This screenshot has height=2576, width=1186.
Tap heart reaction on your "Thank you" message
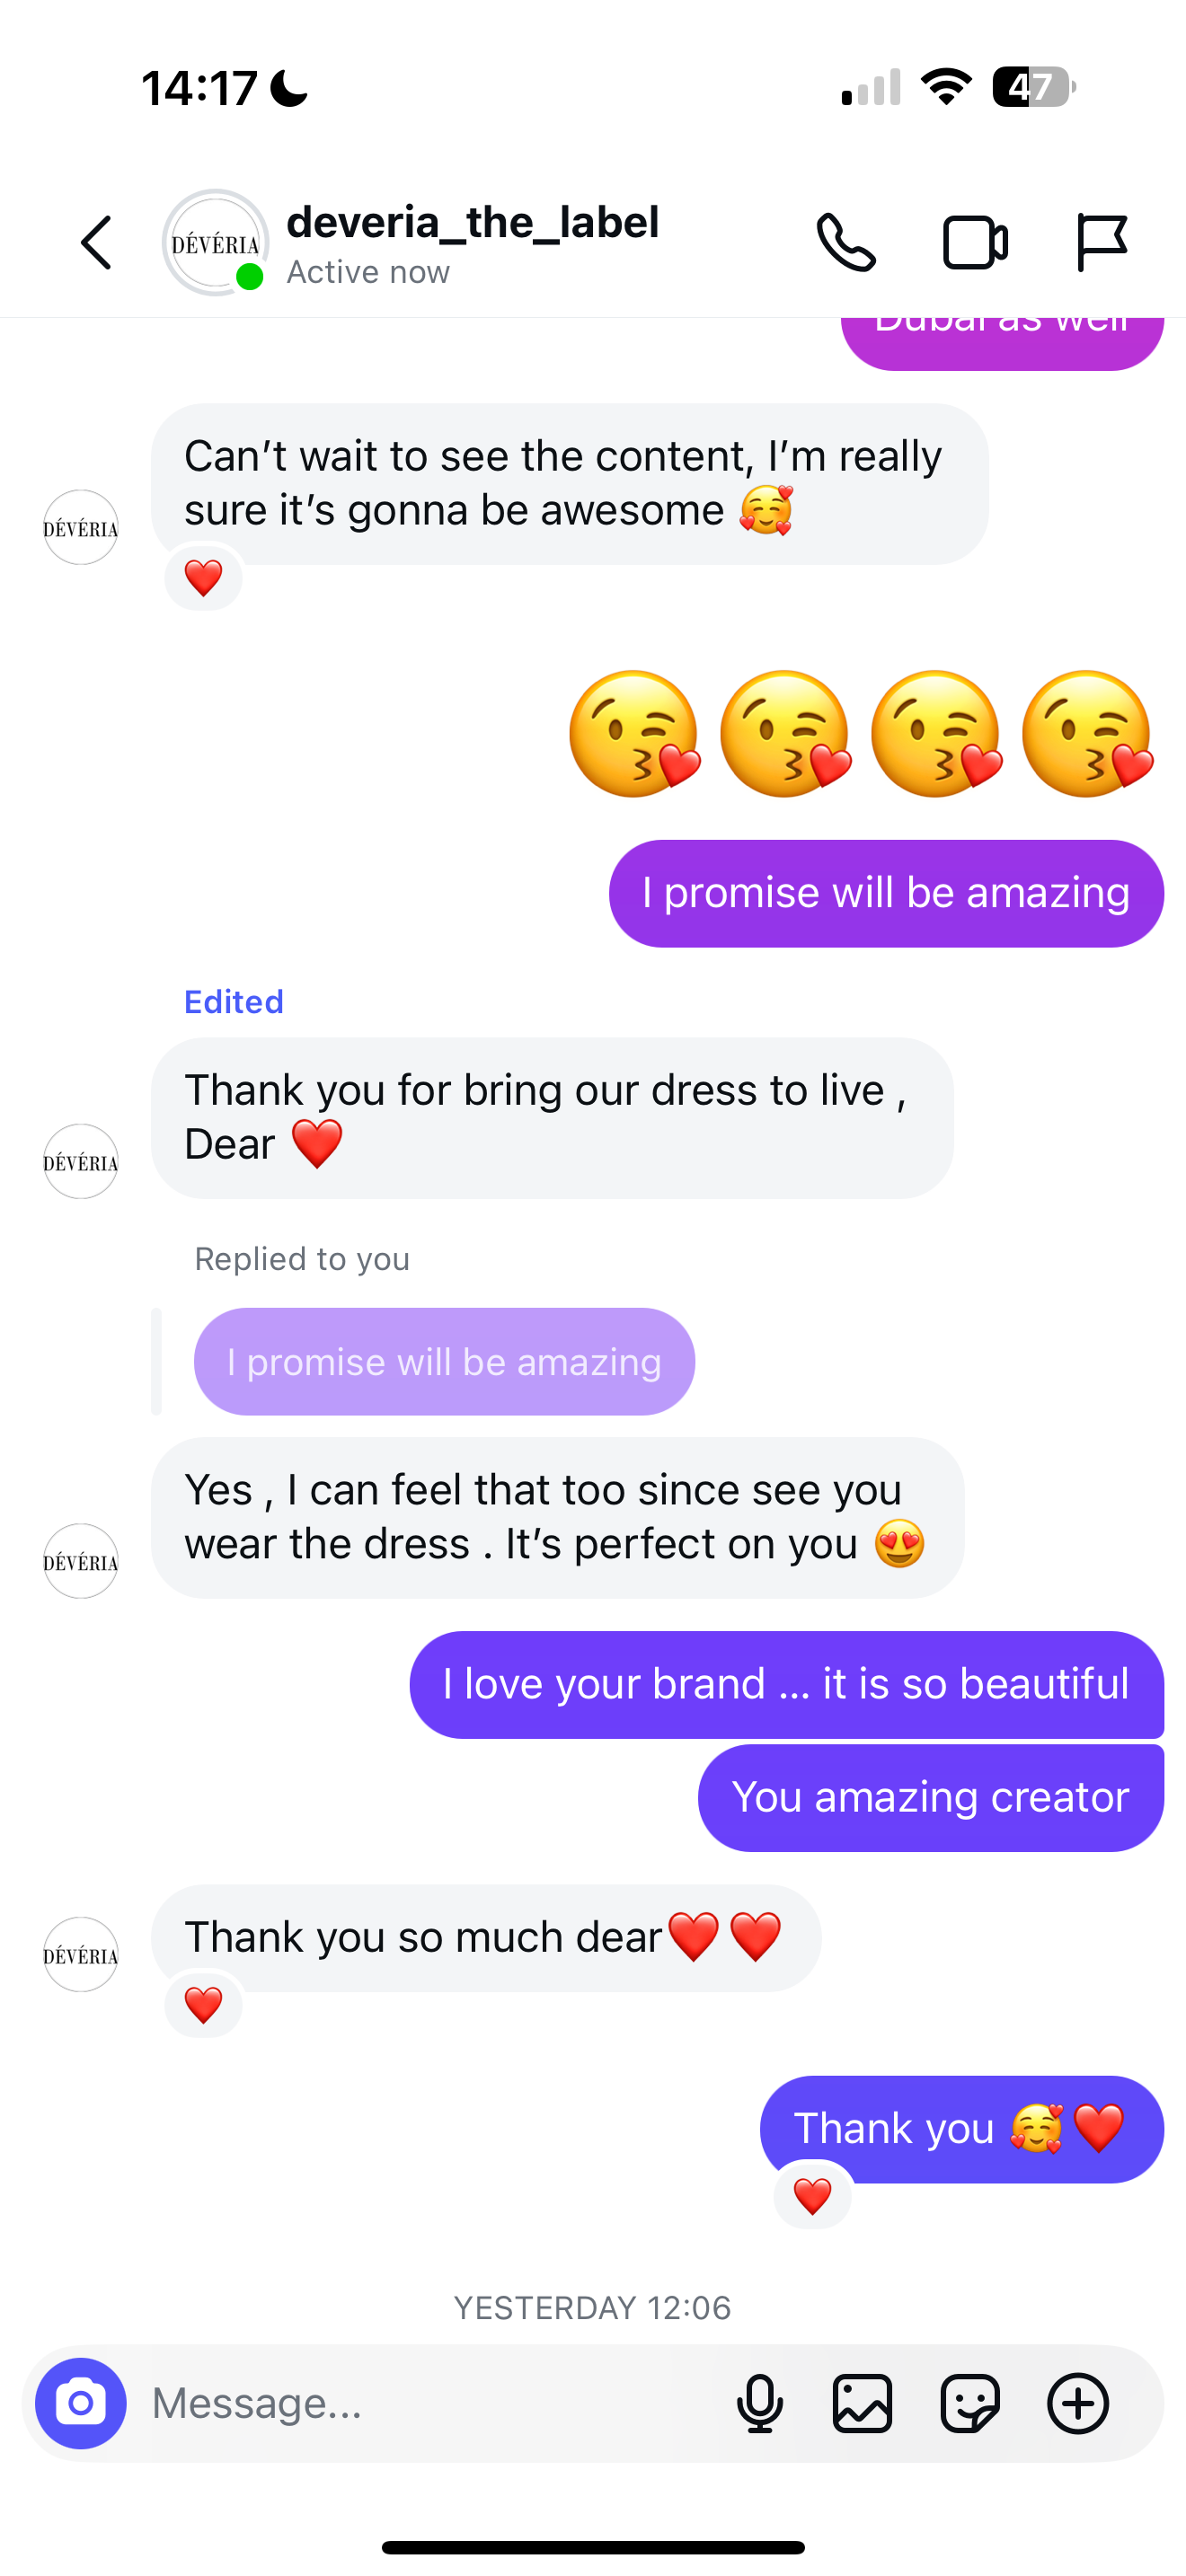click(x=812, y=2196)
